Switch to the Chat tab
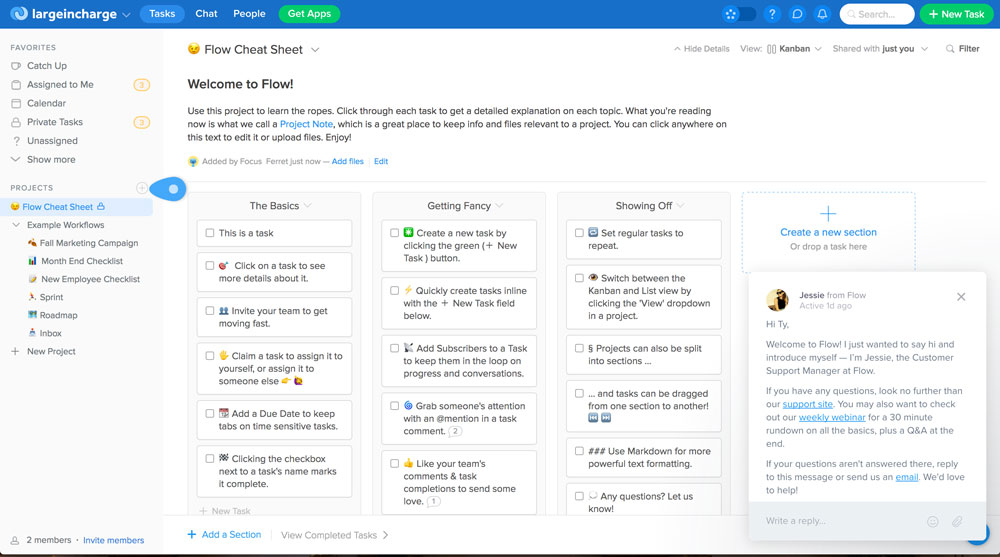The width and height of the screenshot is (1000, 557). click(x=206, y=14)
